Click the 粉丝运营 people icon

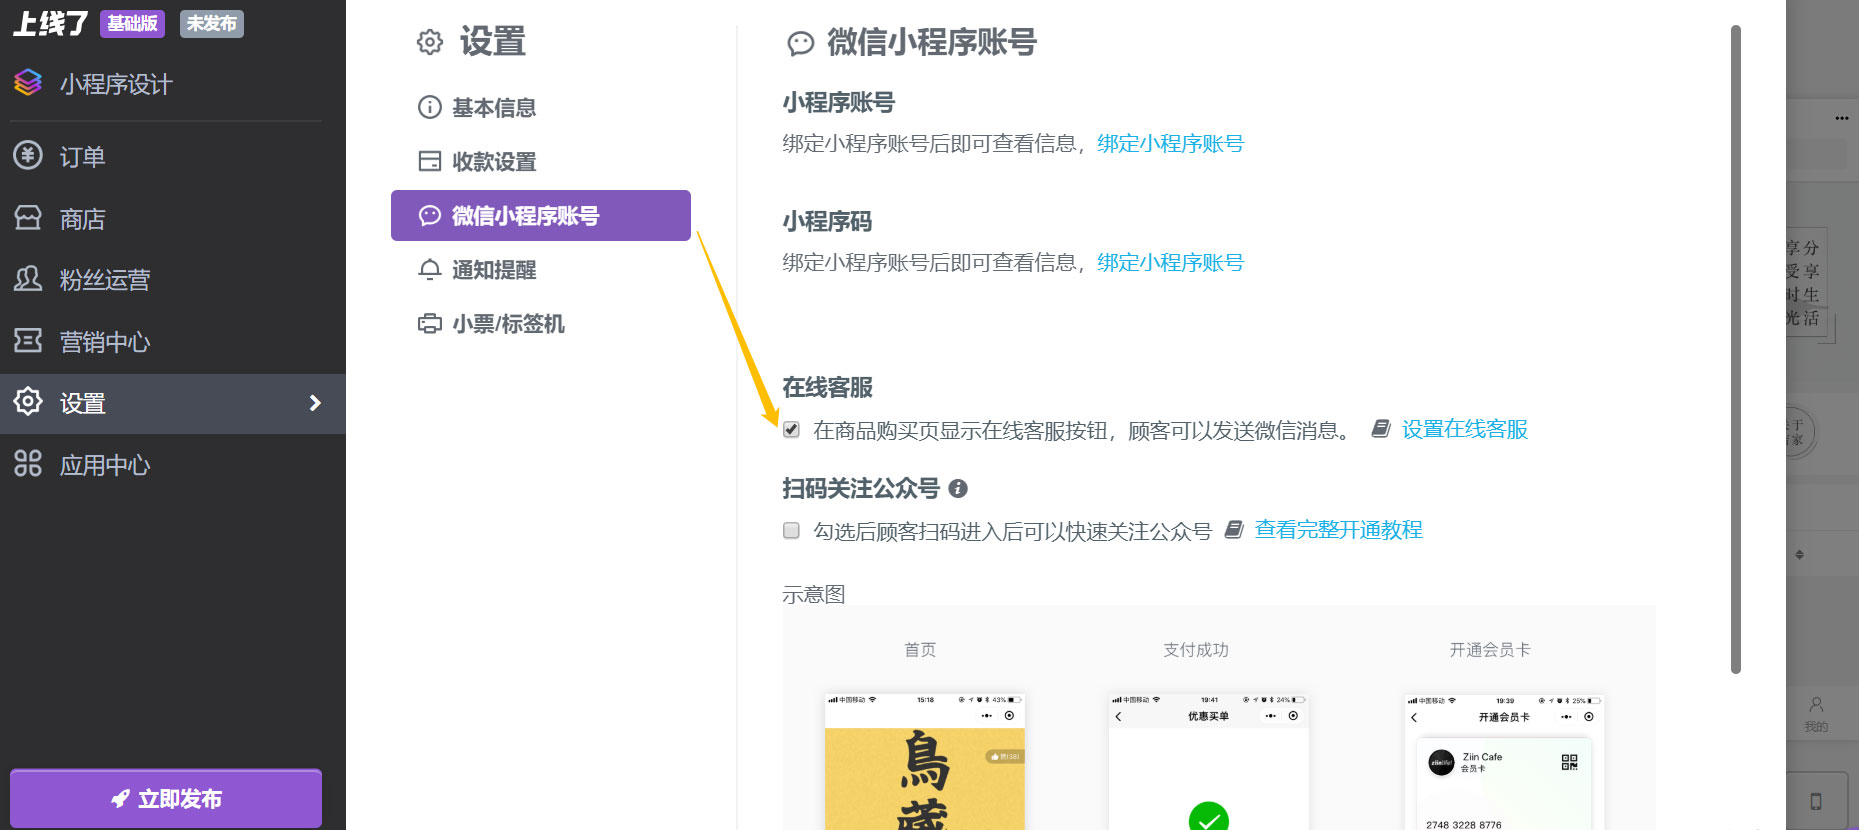click(x=28, y=279)
